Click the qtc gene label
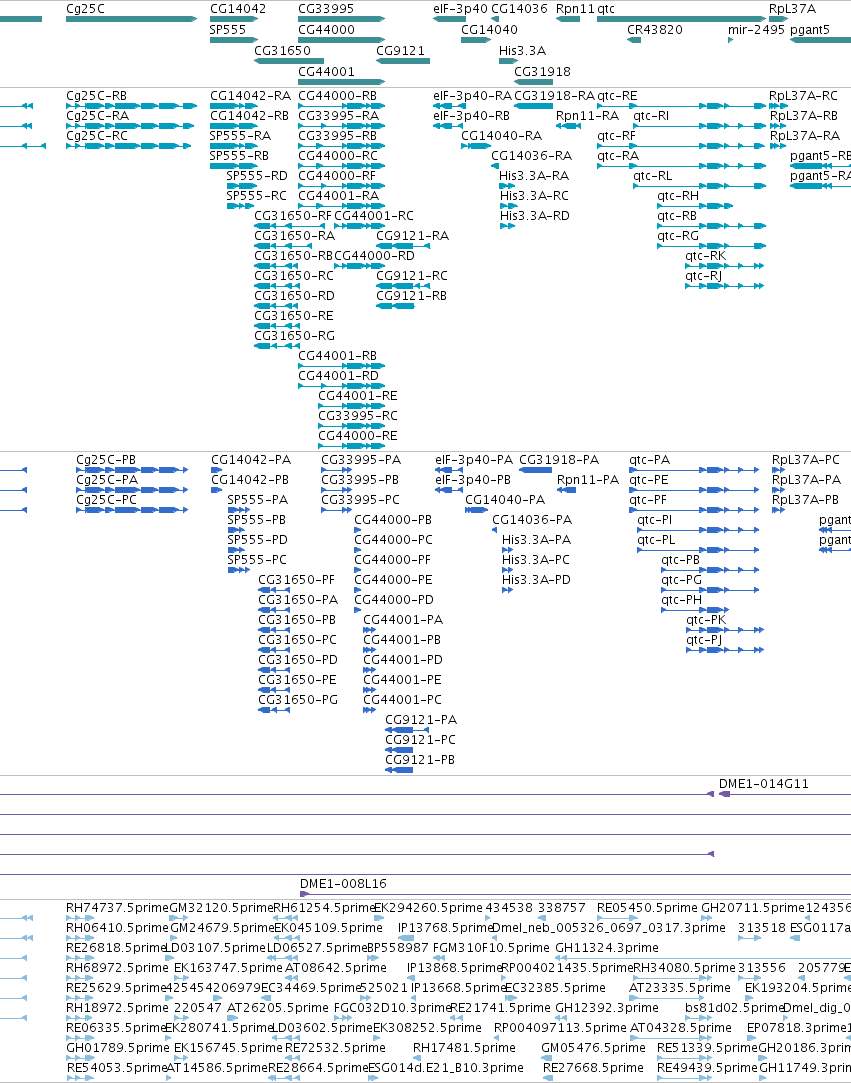 click(x=606, y=9)
